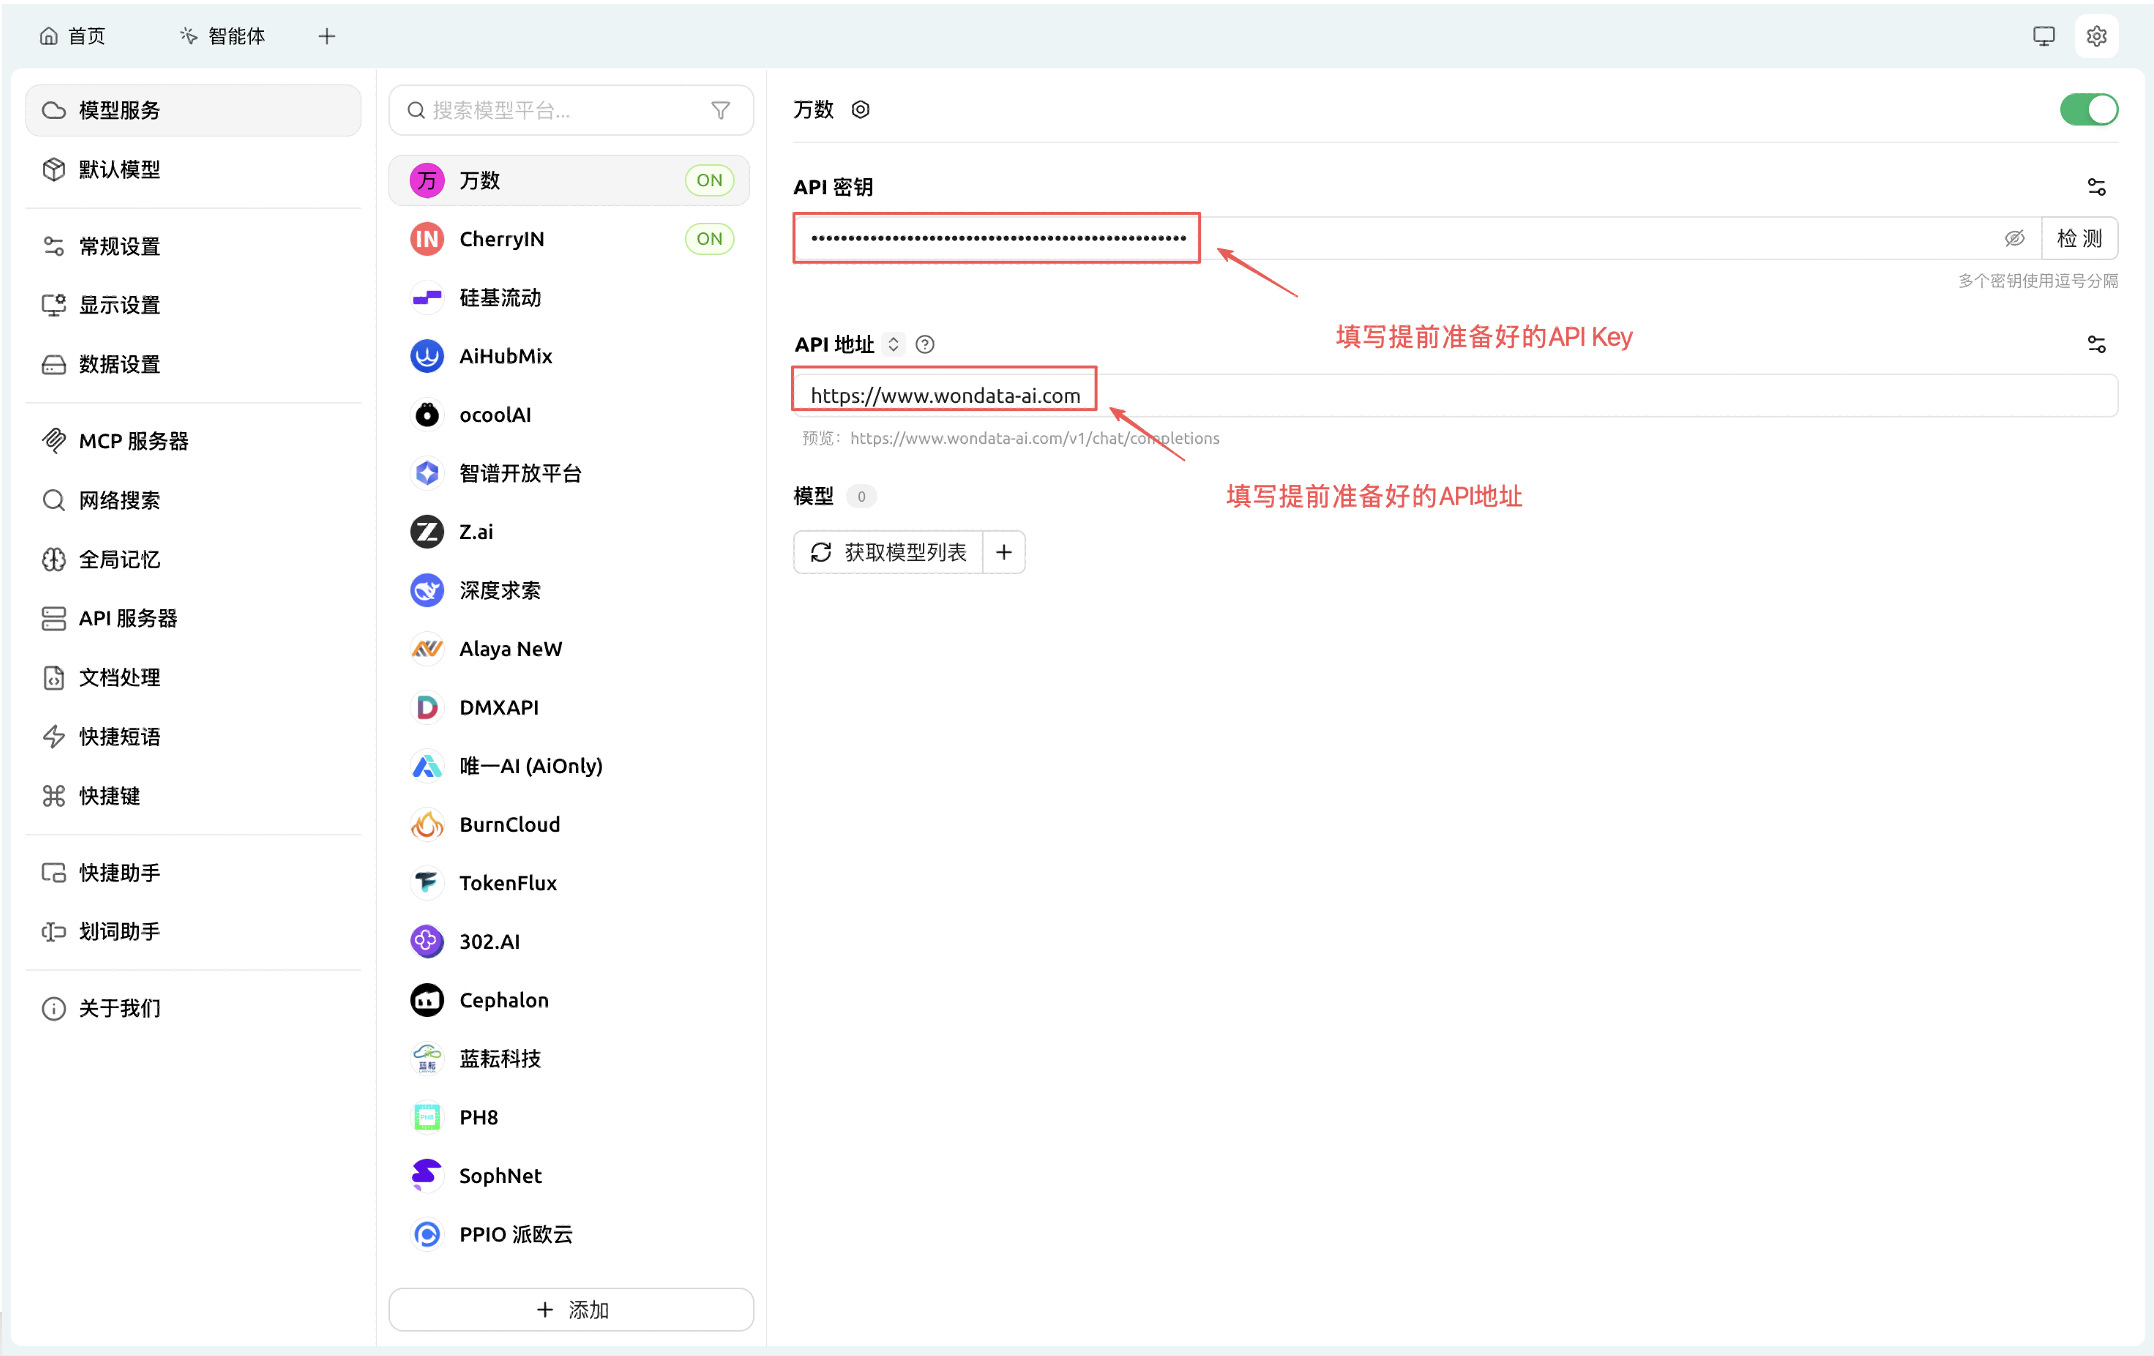Select the Cephalon provider
Image resolution: width=2154 pixels, height=1356 pixels.
pos(569,999)
